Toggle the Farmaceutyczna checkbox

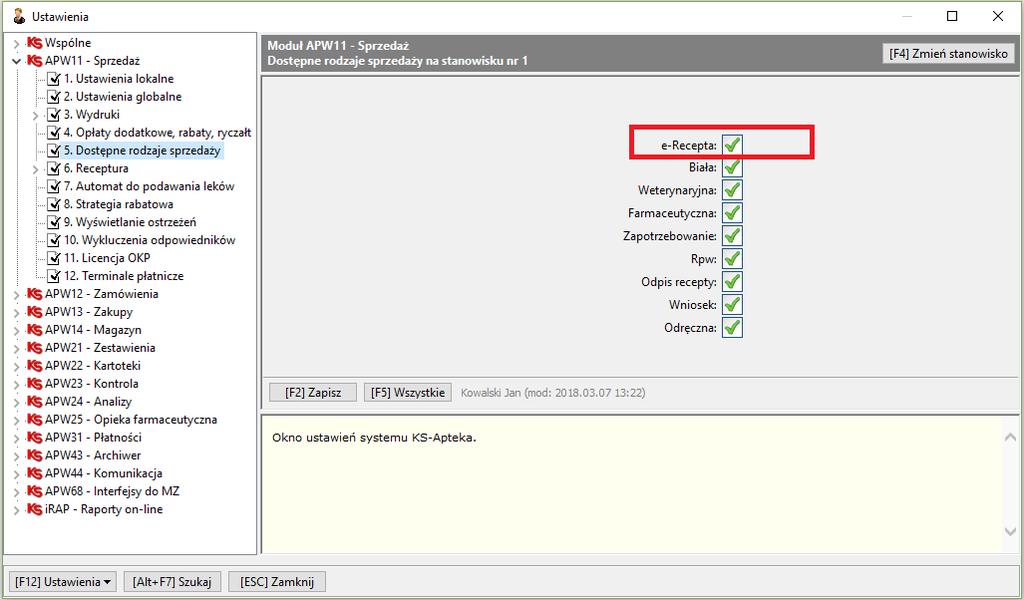(x=732, y=213)
